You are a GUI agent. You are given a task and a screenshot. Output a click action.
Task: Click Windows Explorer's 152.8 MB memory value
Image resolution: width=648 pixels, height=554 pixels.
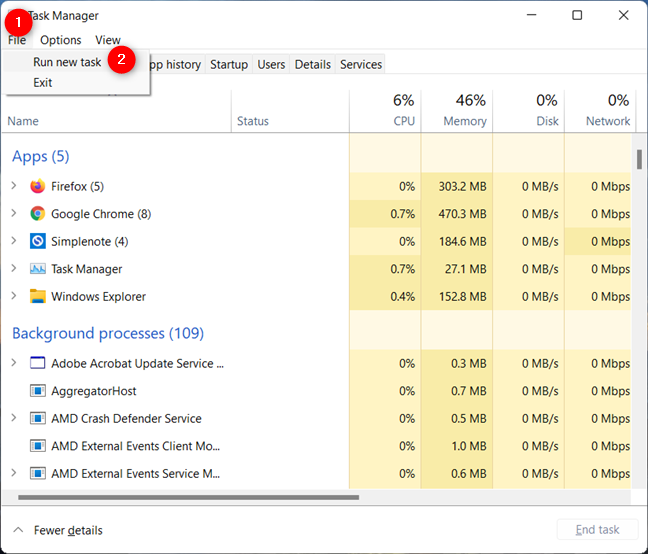point(462,297)
